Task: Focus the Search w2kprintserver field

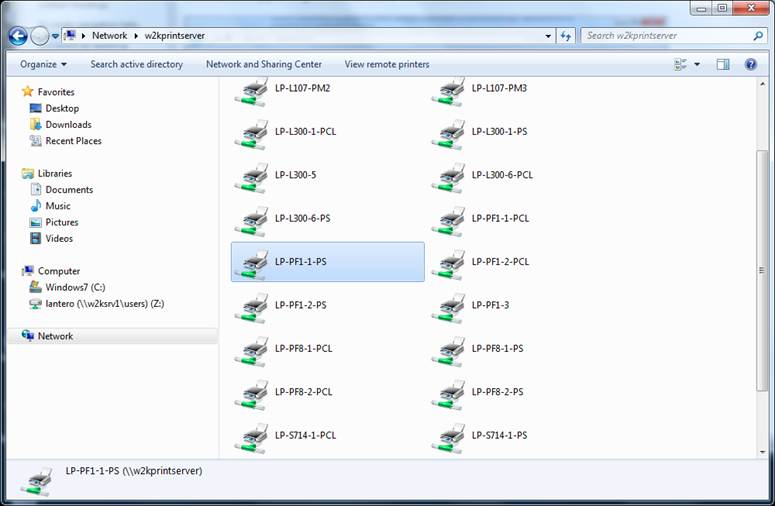Action: (667, 36)
